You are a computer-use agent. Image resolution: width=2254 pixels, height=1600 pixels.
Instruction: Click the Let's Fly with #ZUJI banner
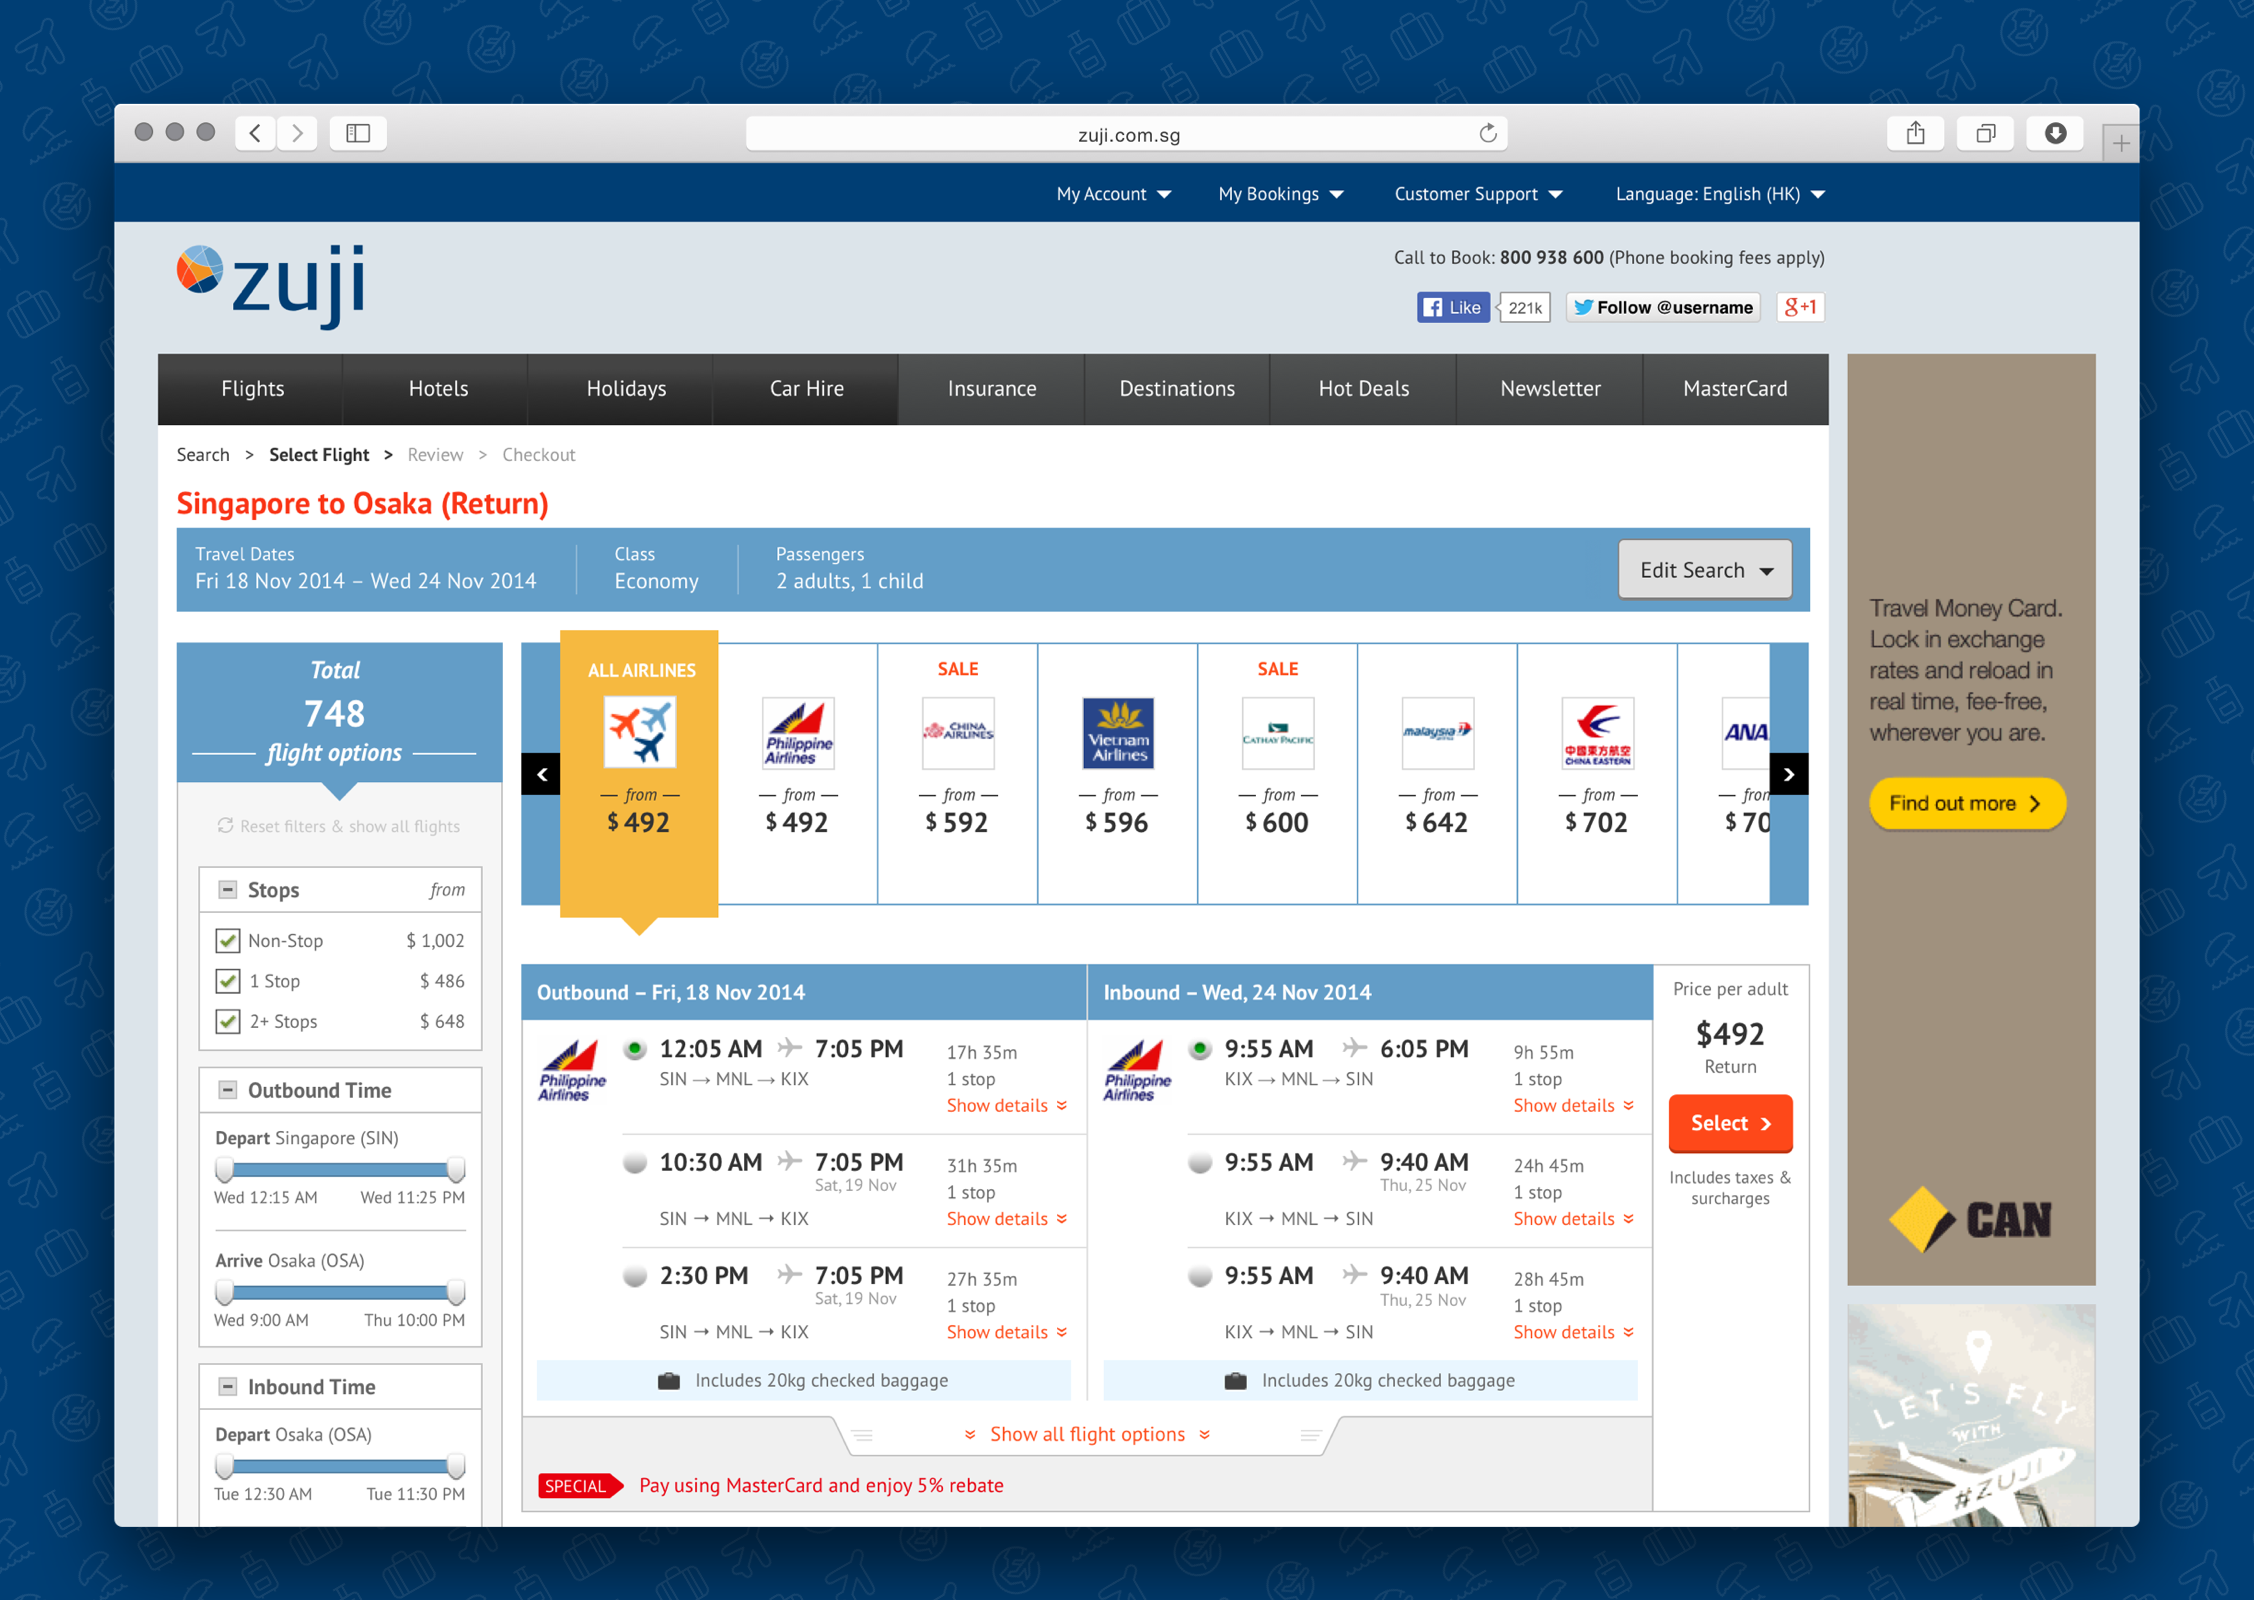[1970, 1414]
